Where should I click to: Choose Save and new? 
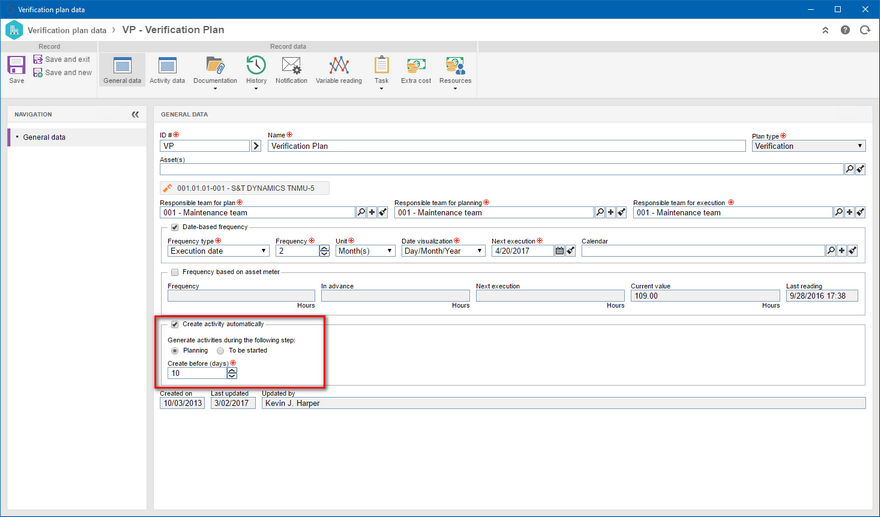tap(62, 73)
